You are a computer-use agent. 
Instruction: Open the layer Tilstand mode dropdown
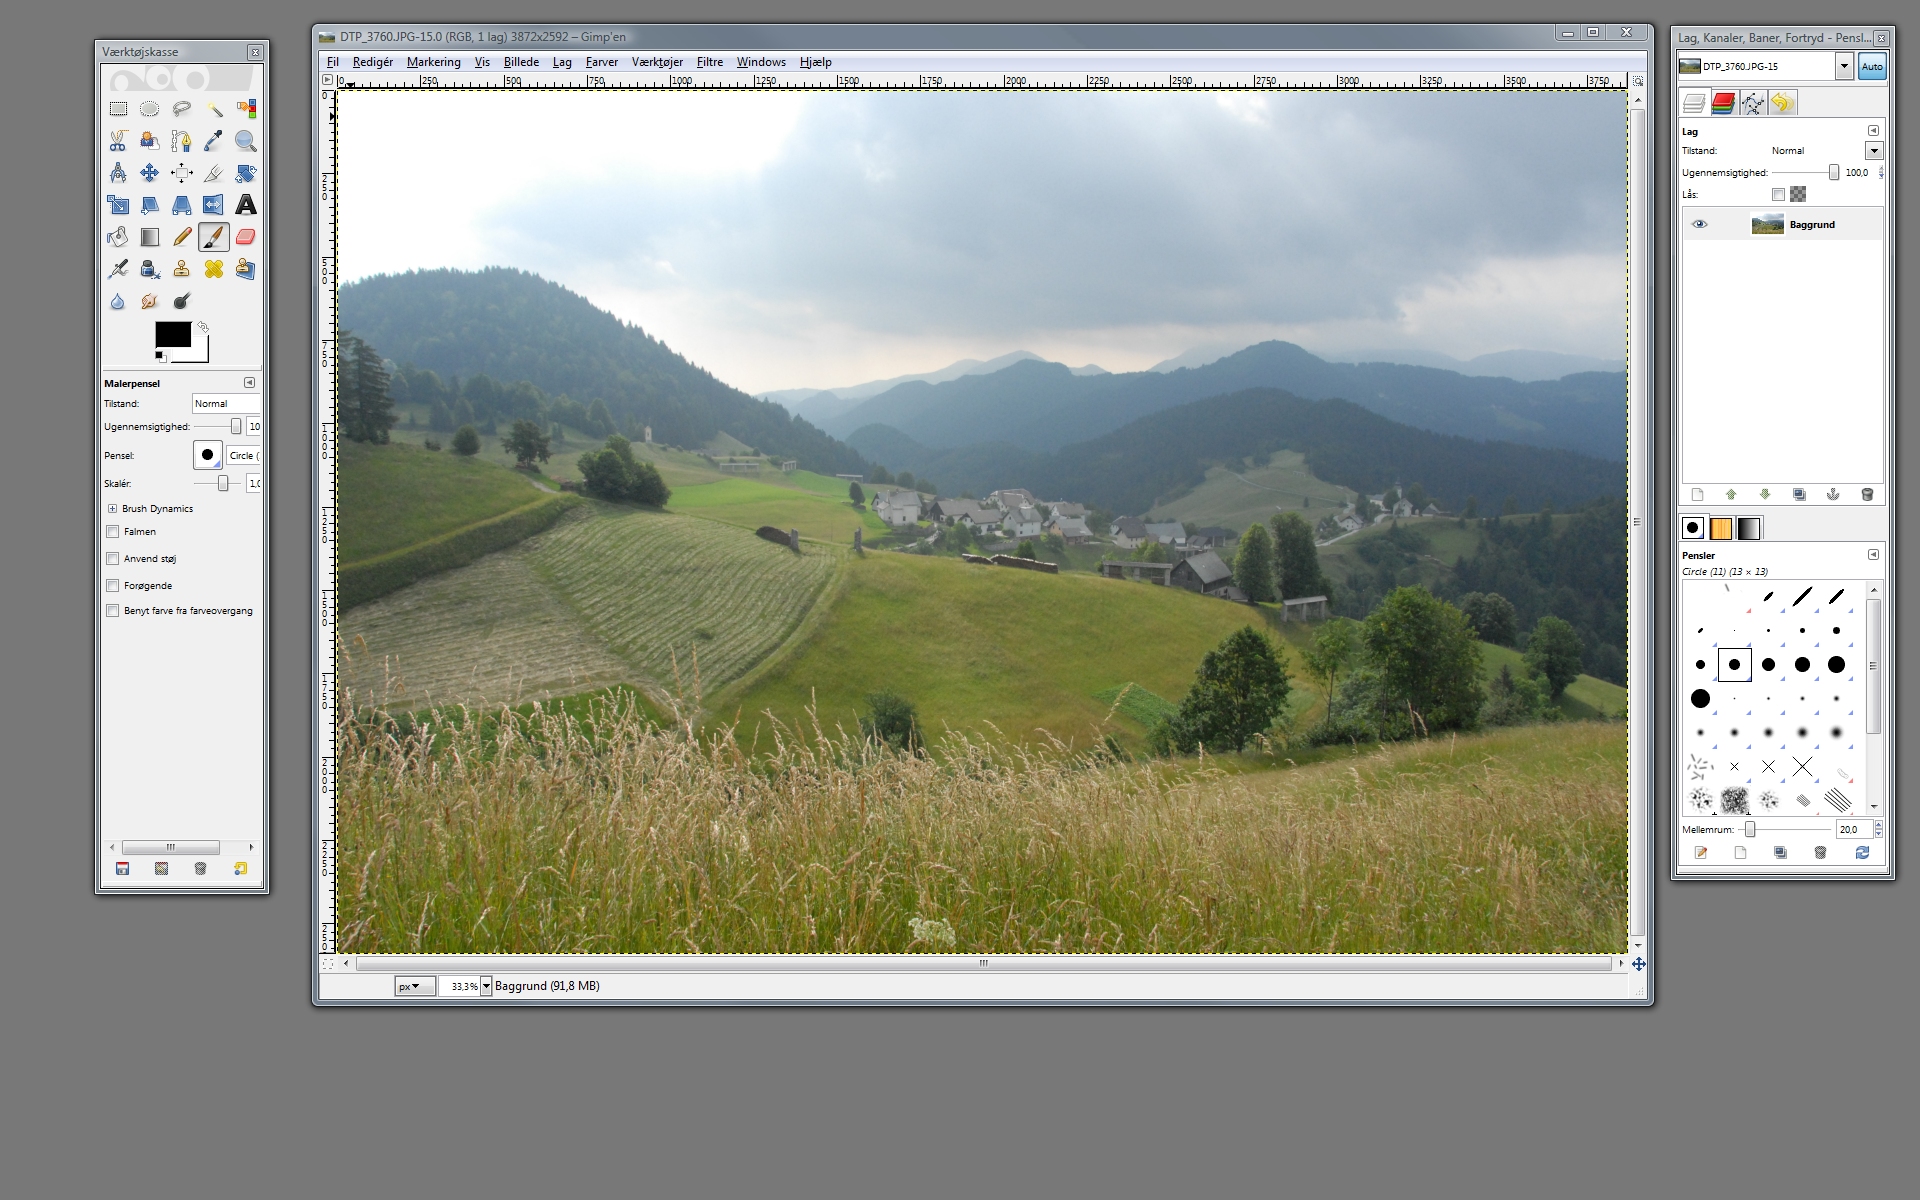1873,151
